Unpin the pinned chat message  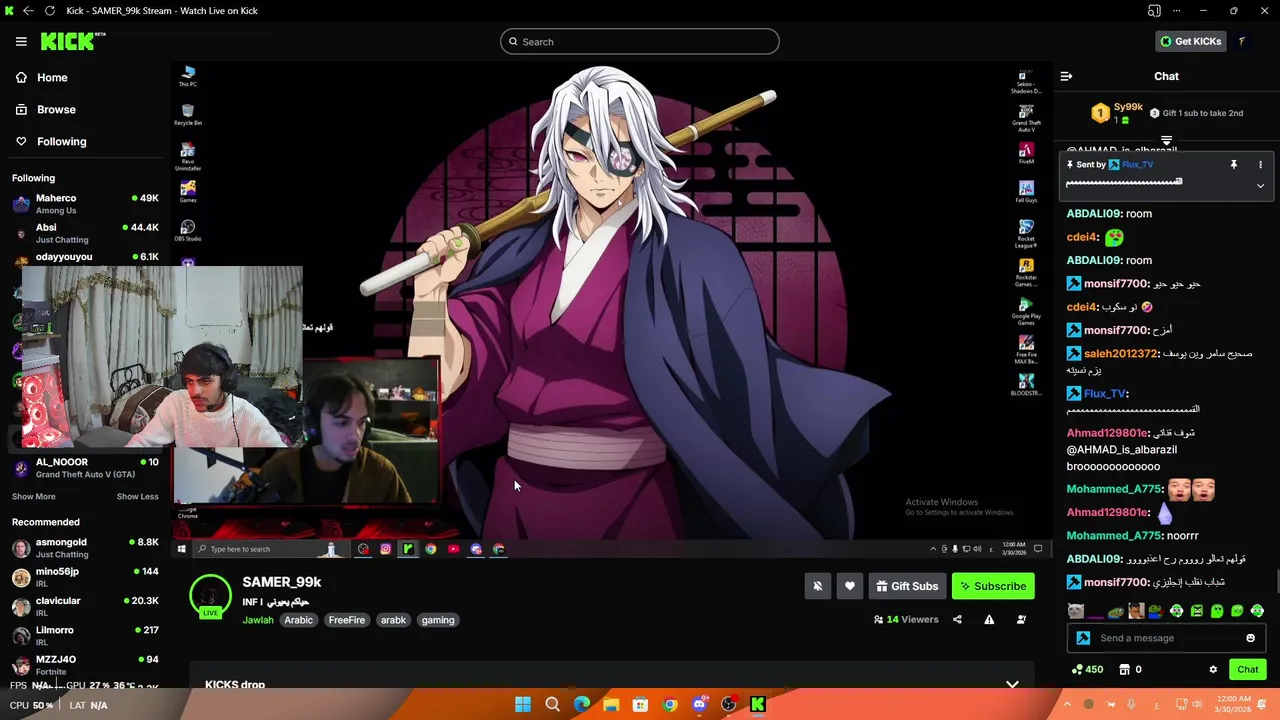(1234, 164)
